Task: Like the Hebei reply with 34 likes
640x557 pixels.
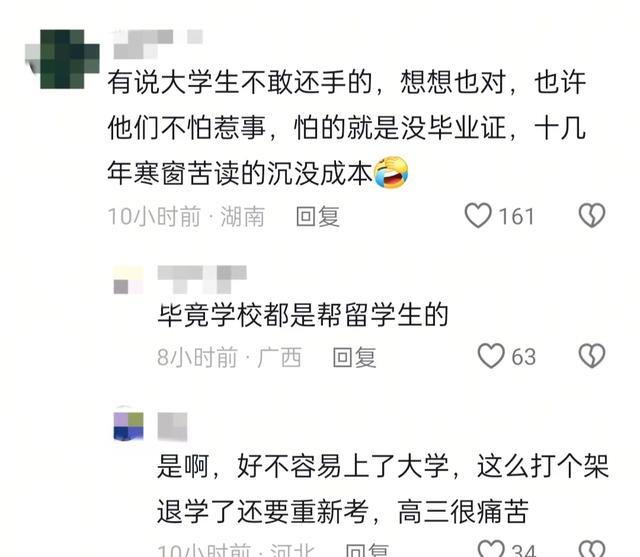Action: click(491, 548)
